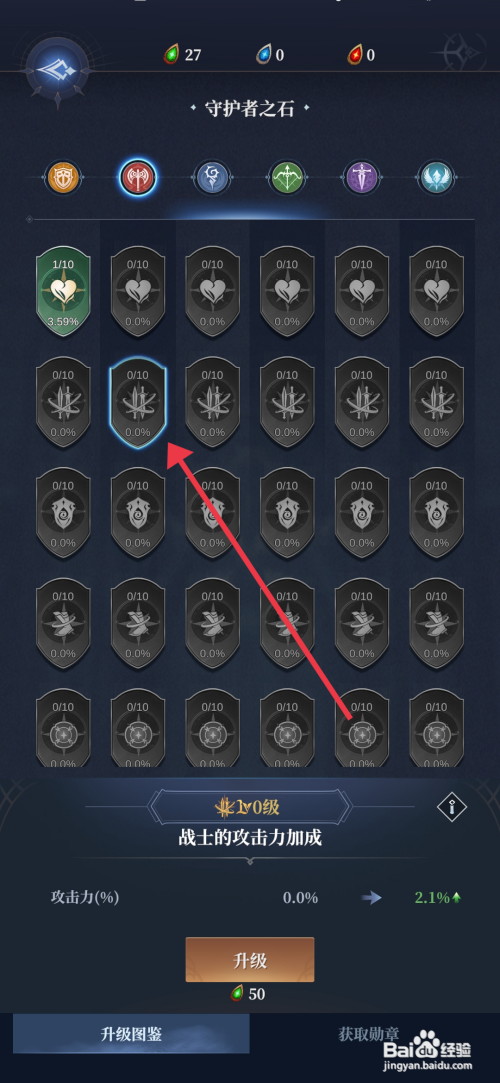The image size is (500, 1083).
Task: Select the purple dagger class icon
Action: point(362,177)
